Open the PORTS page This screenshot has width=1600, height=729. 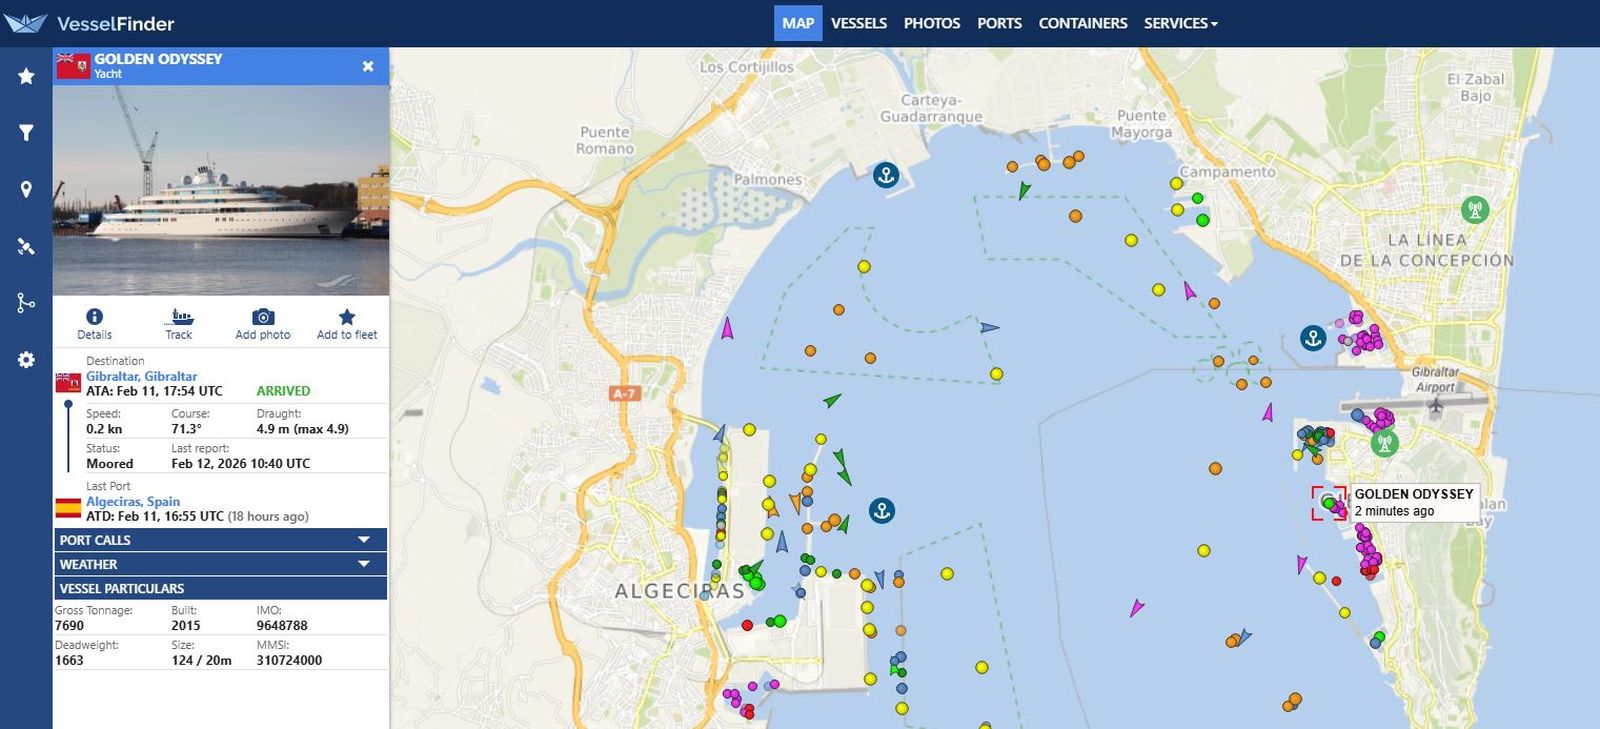tap(999, 23)
